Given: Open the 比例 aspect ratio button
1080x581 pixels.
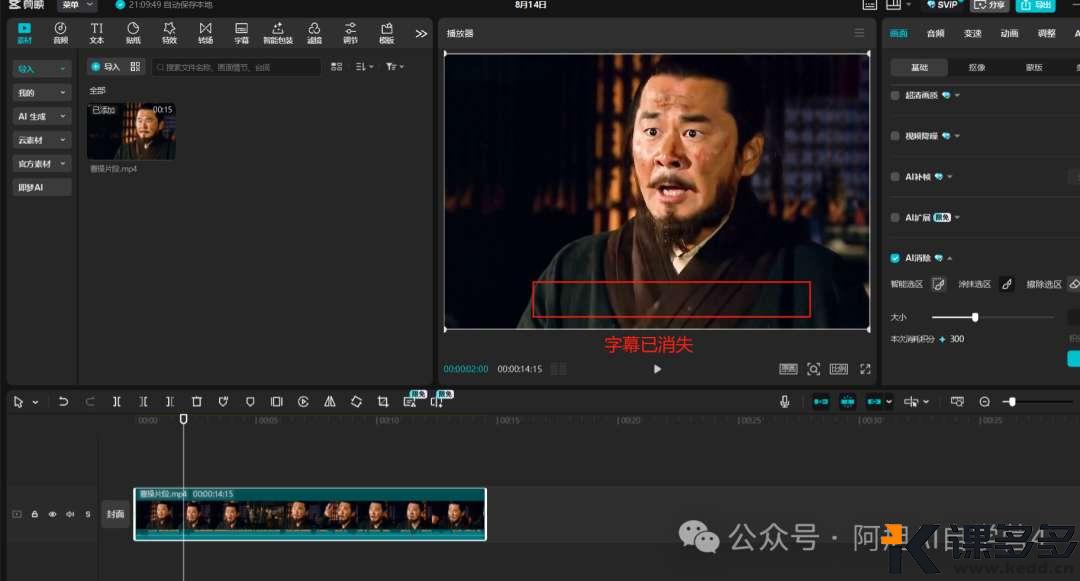Looking at the screenshot, I should (x=838, y=369).
